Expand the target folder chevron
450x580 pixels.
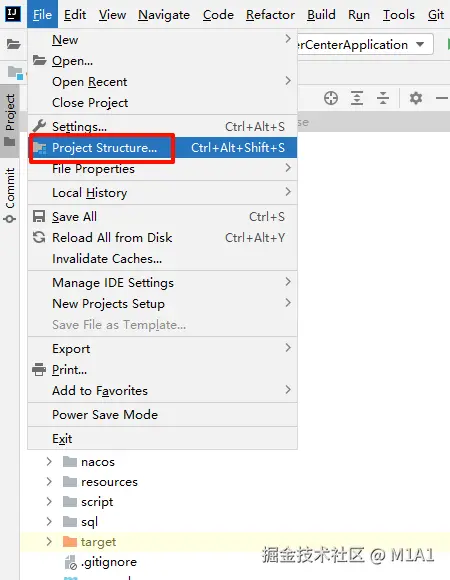49,542
